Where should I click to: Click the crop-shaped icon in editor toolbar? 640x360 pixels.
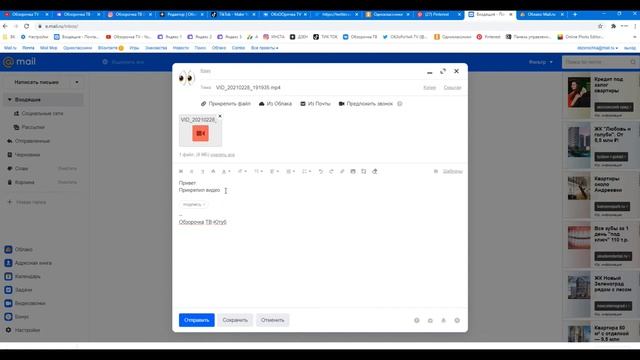point(364,171)
